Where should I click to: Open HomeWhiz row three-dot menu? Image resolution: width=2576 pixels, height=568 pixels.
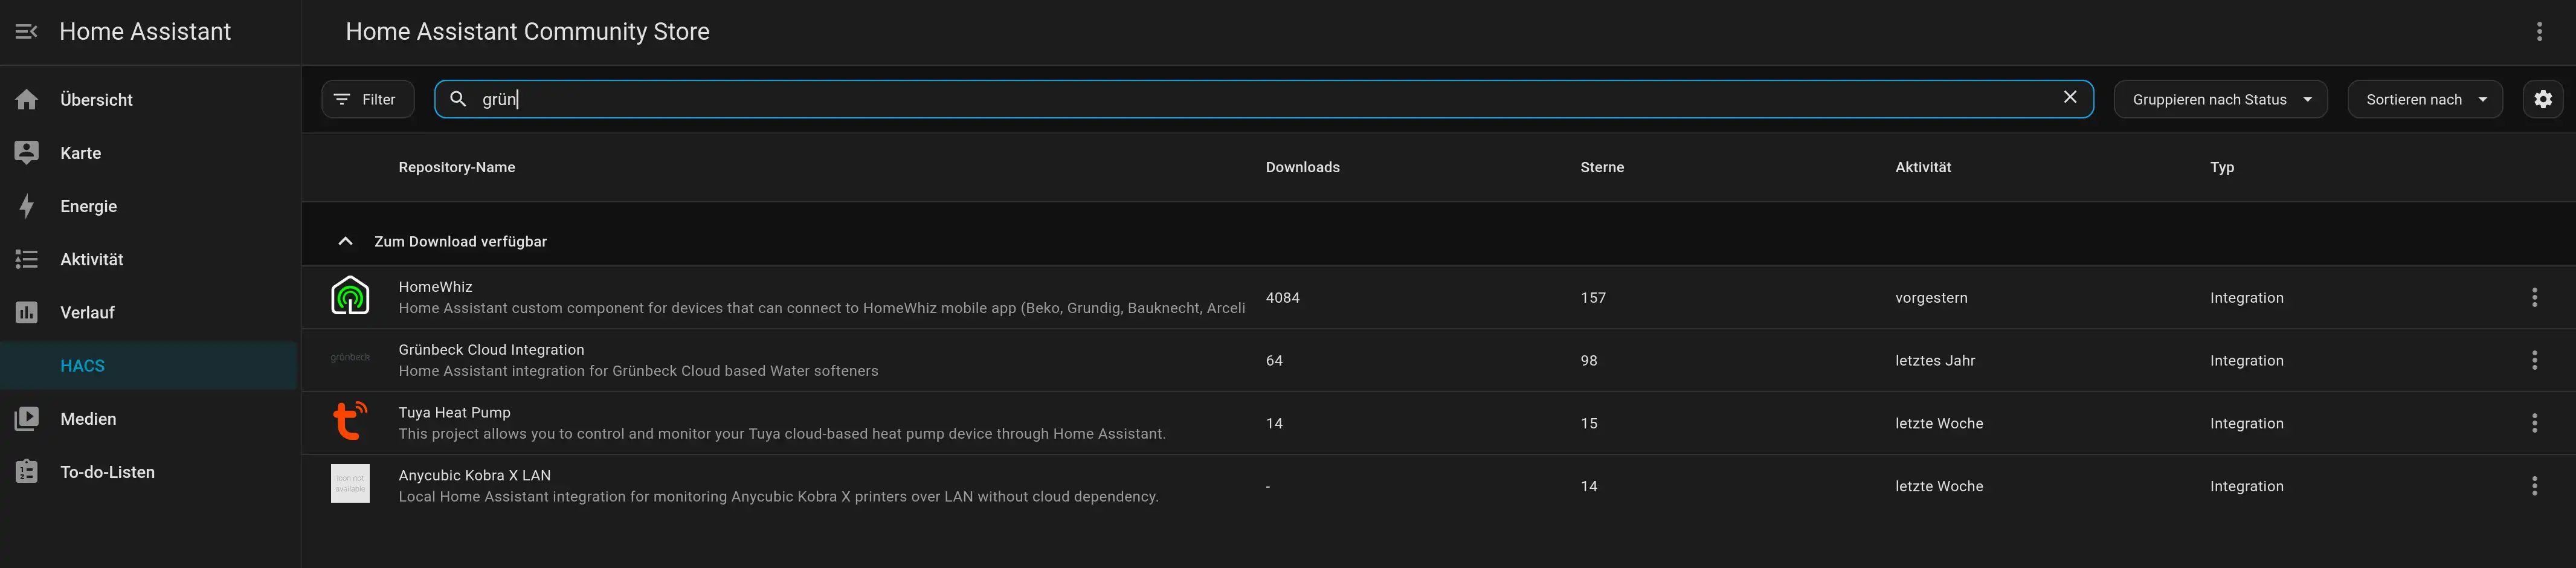pyautogui.click(x=2534, y=297)
